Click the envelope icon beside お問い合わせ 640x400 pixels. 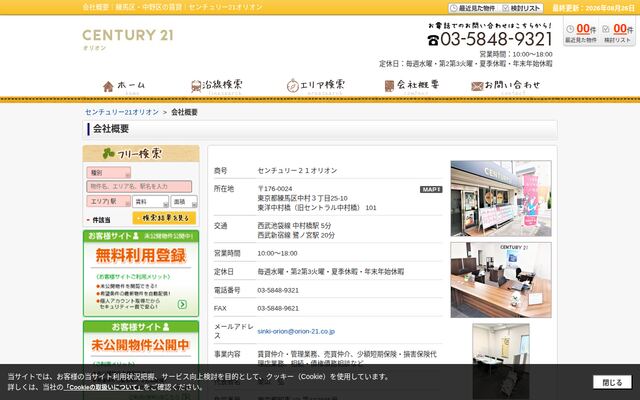477,86
